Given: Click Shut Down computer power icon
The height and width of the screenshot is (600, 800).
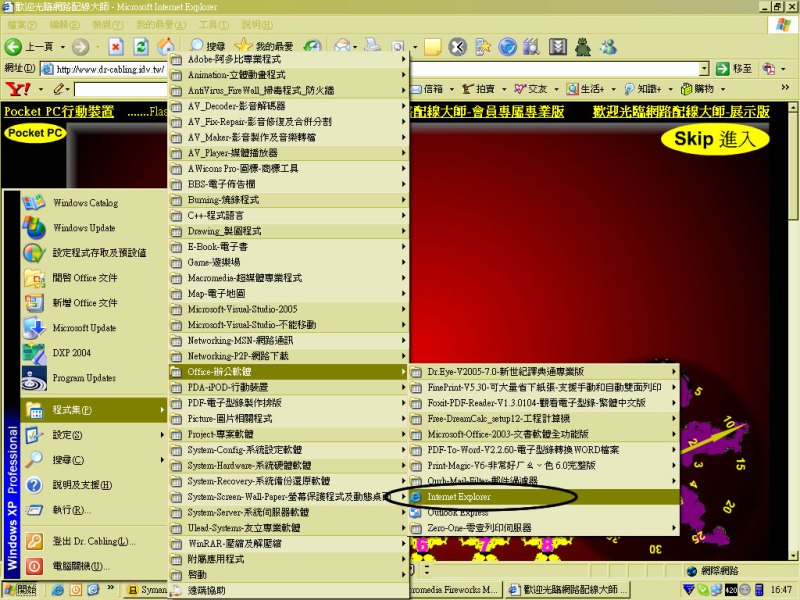Looking at the screenshot, I should click(x=34, y=566).
